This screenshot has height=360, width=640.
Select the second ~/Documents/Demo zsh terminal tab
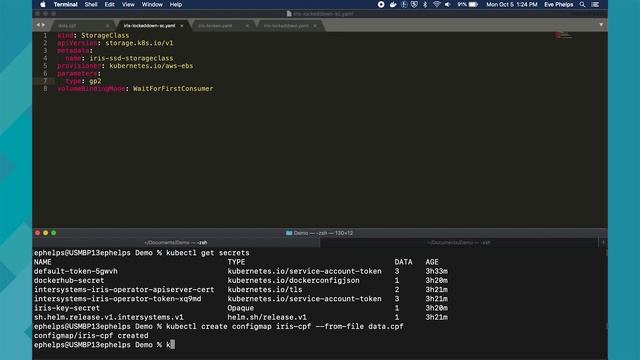459,242
